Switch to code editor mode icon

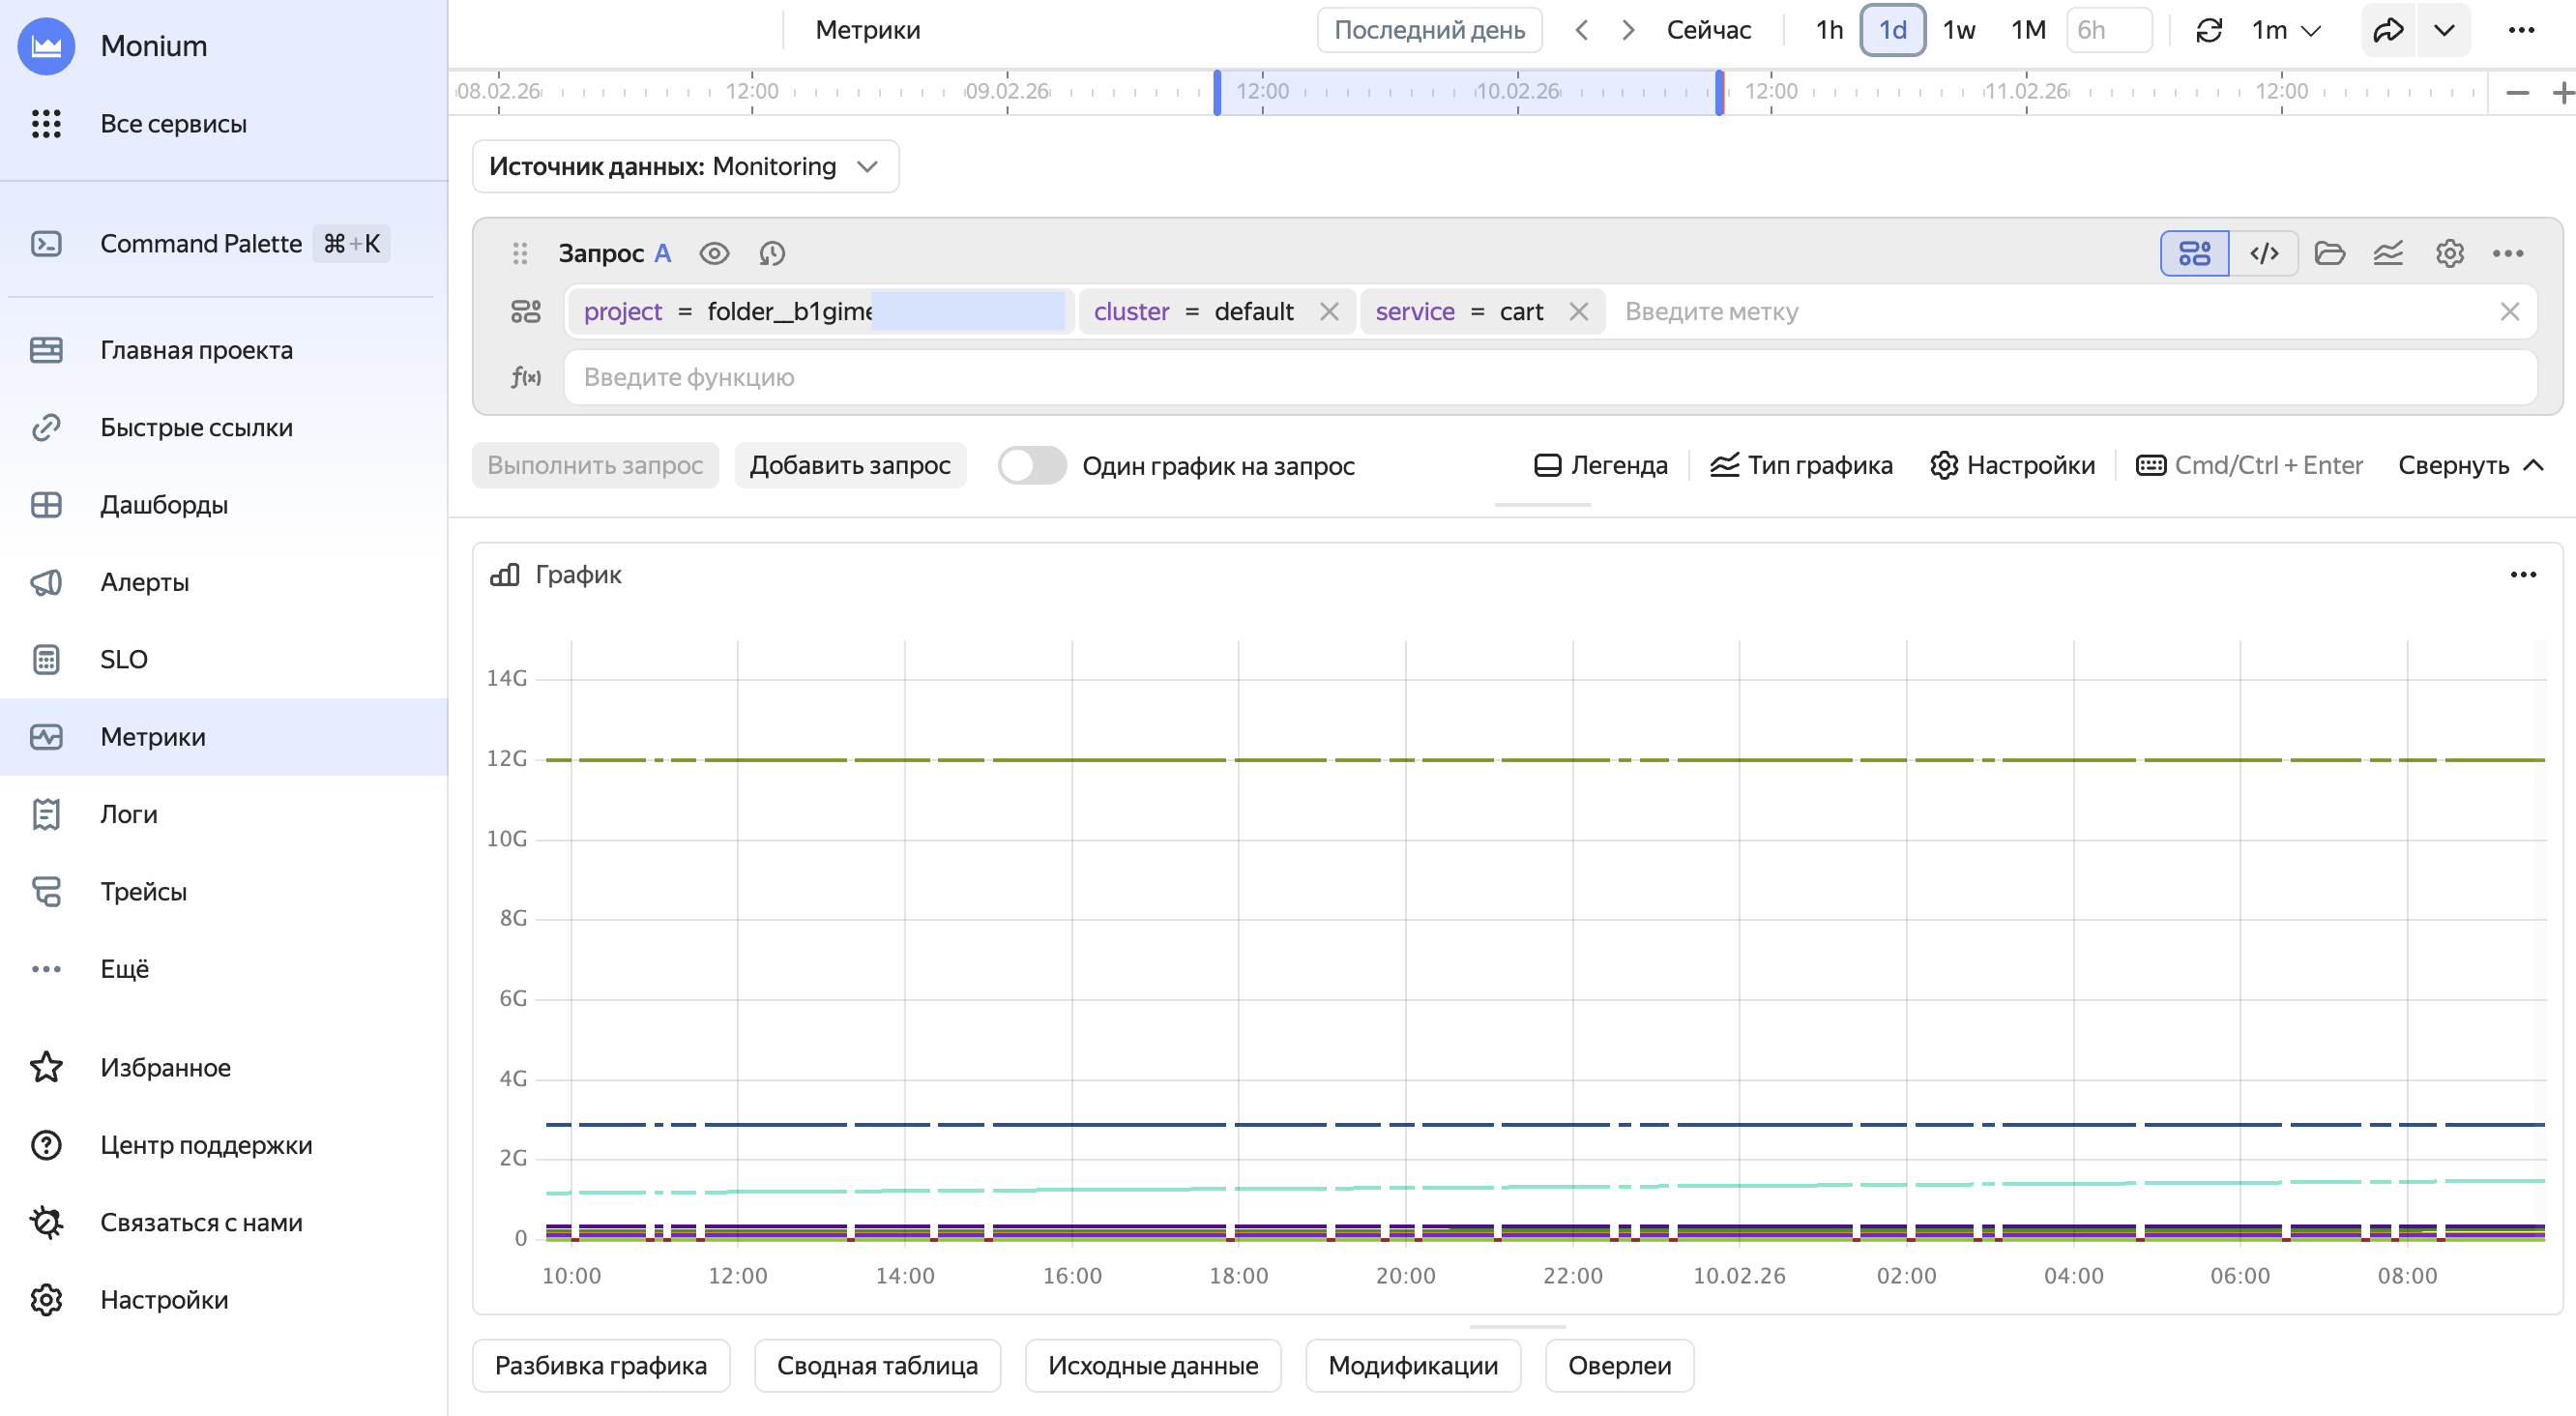click(2263, 254)
